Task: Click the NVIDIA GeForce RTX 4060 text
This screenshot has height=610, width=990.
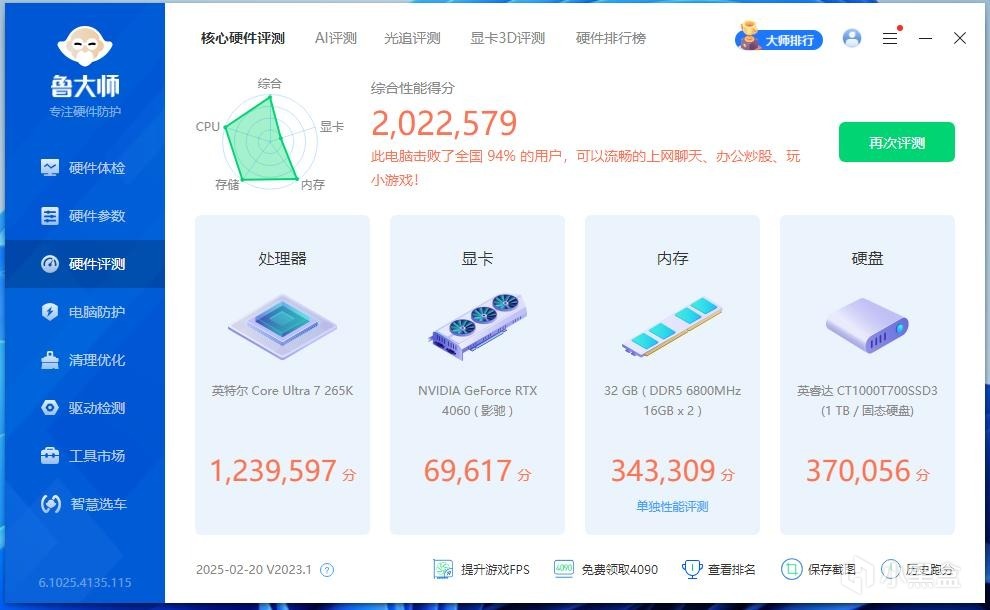Action: (477, 400)
